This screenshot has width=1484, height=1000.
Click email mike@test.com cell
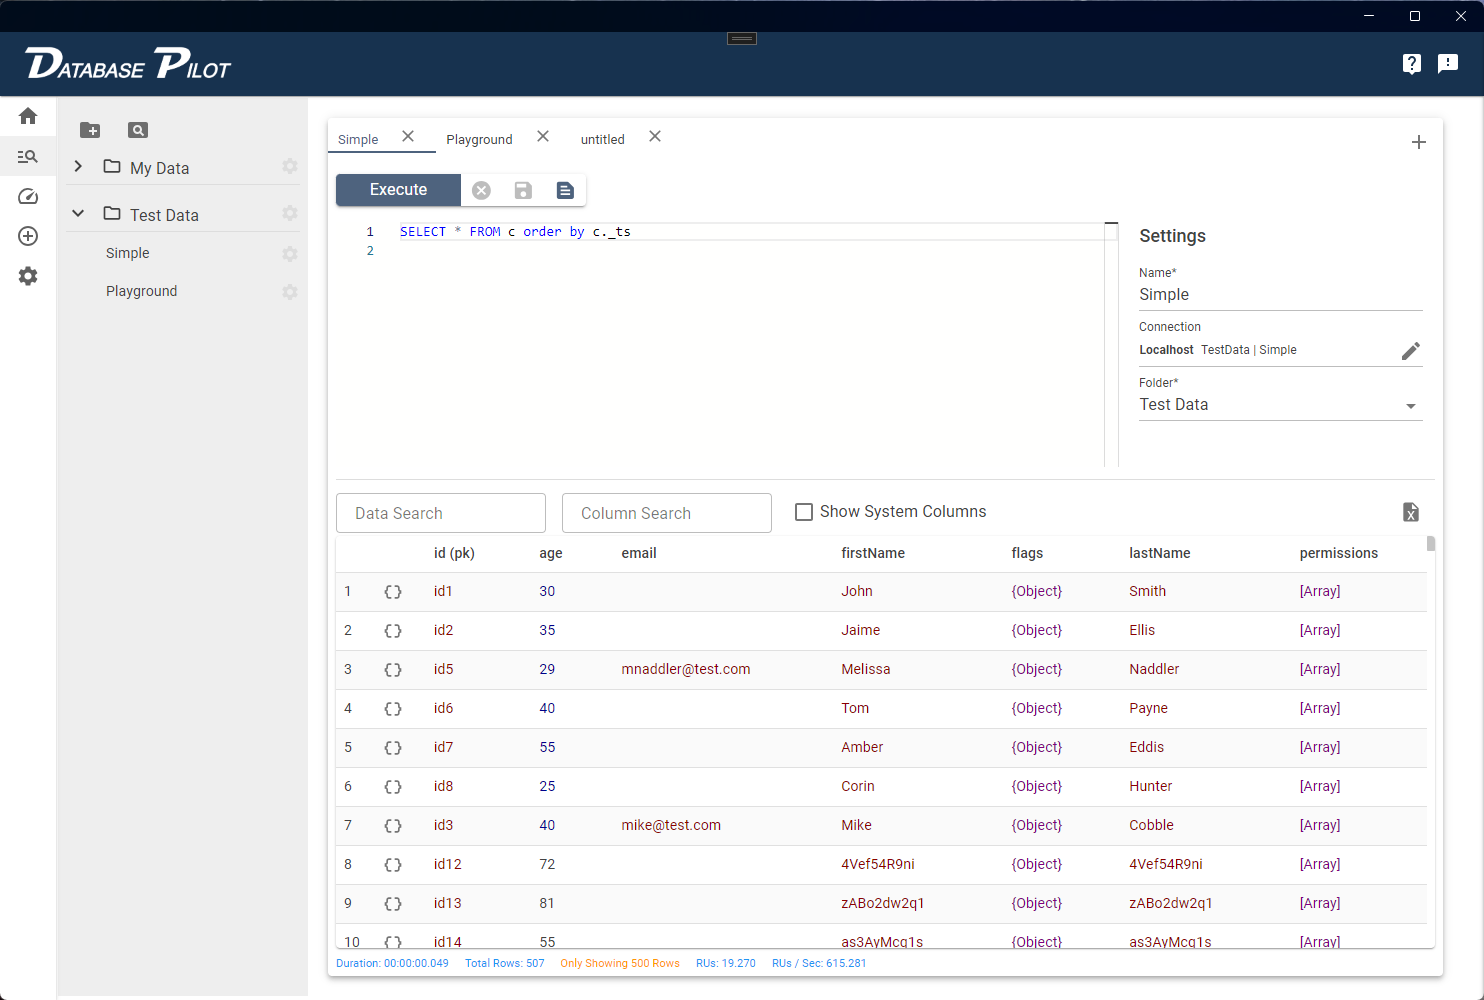tap(671, 825)
